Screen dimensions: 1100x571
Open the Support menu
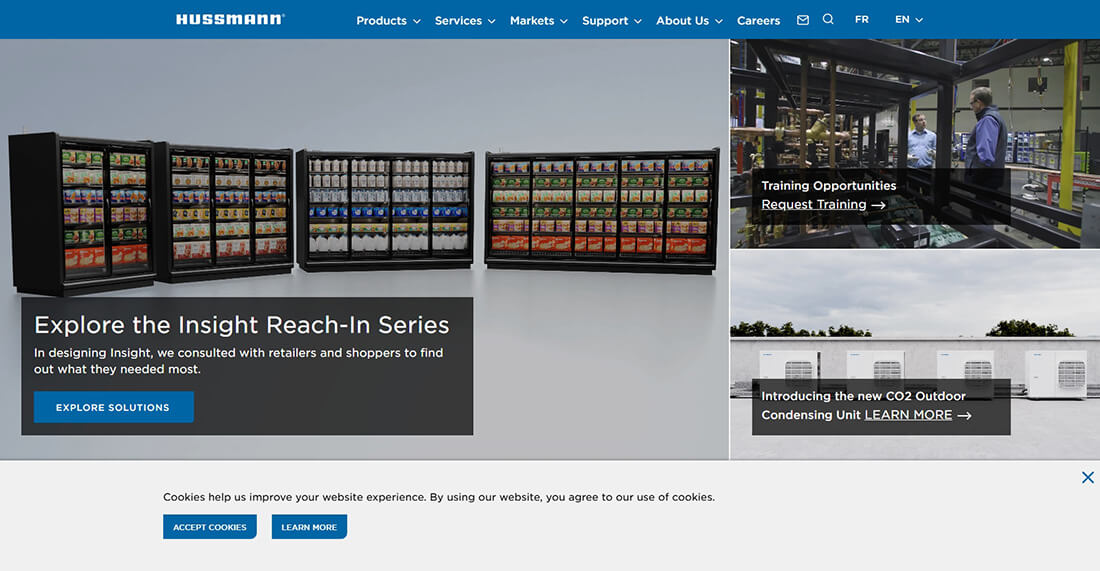pyautogui.click(x=611, y=20)
